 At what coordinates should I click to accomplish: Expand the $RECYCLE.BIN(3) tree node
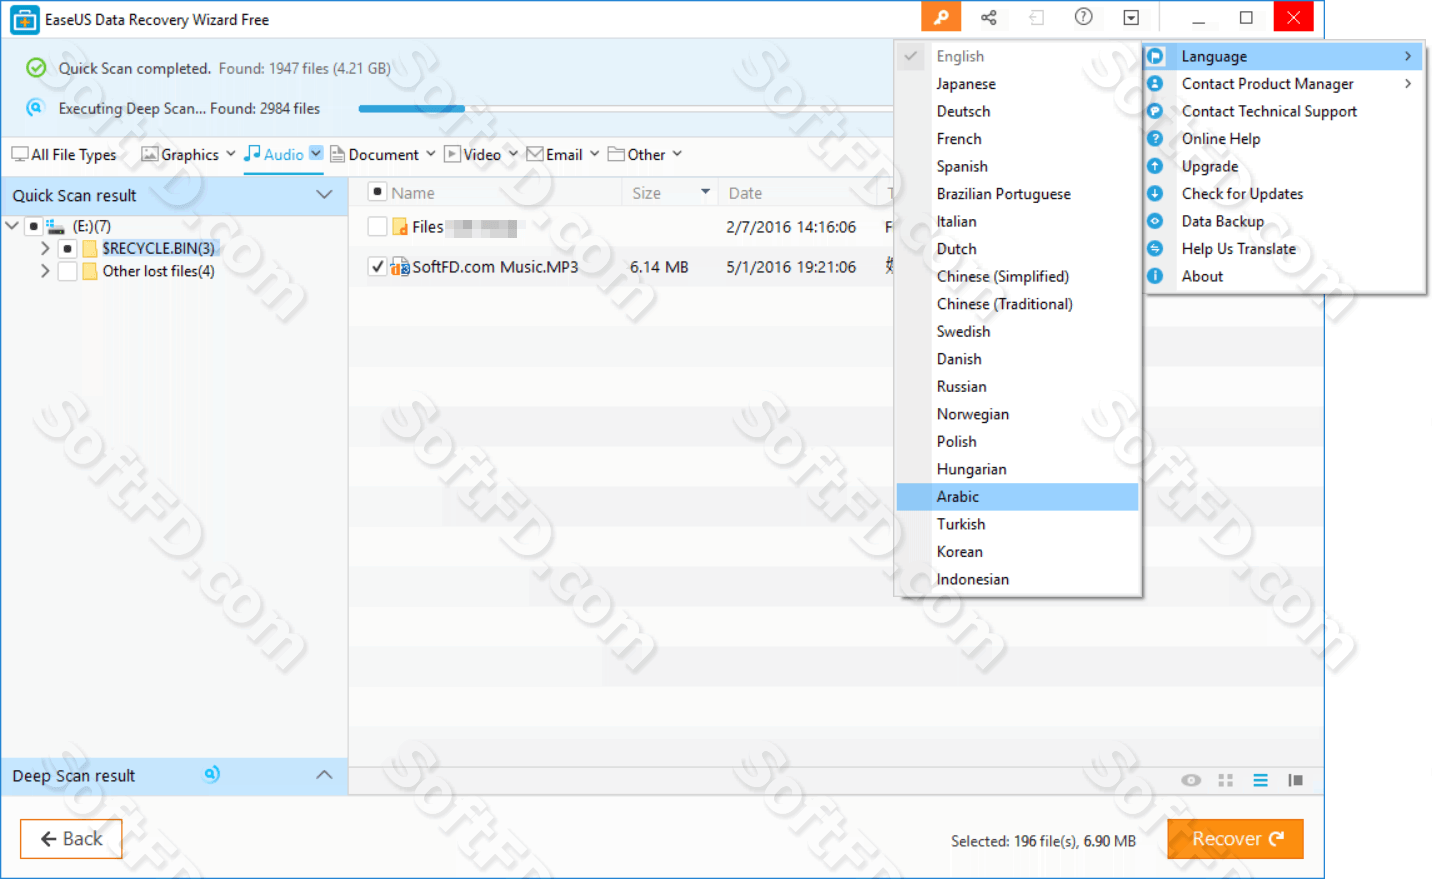(x=45, y=248)
